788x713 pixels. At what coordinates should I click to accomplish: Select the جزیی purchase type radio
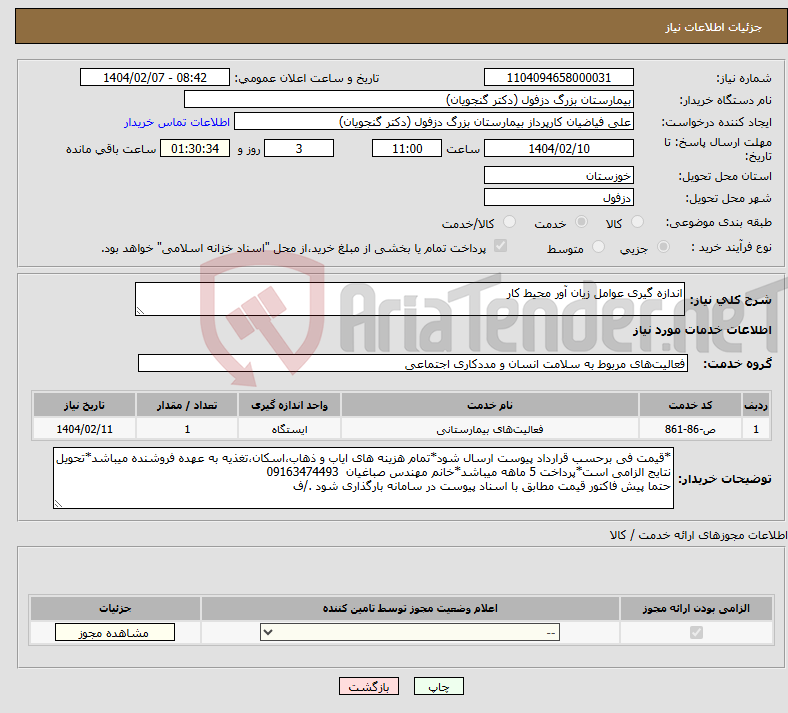click(x=663, y=247)
